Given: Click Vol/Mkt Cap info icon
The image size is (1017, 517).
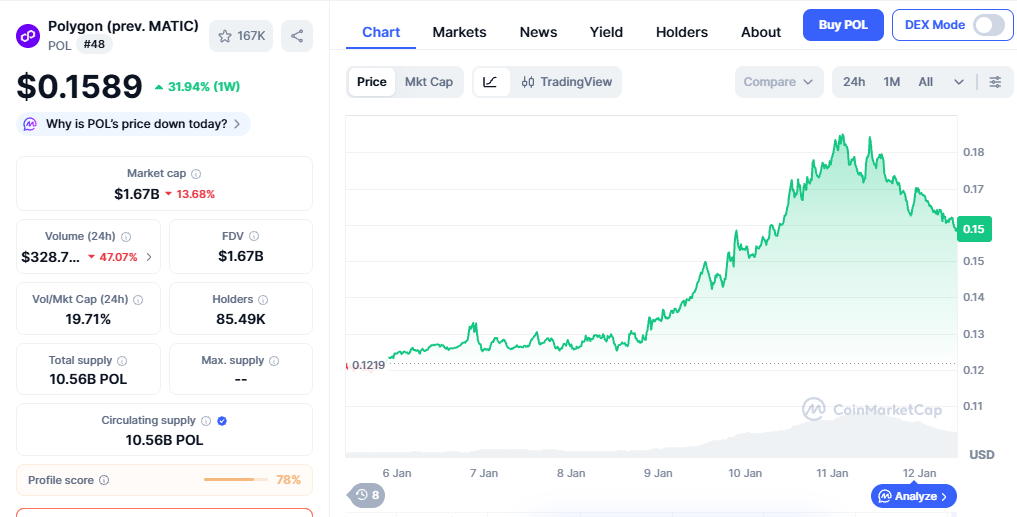Looking at the screenshot, I should (138, 300).
